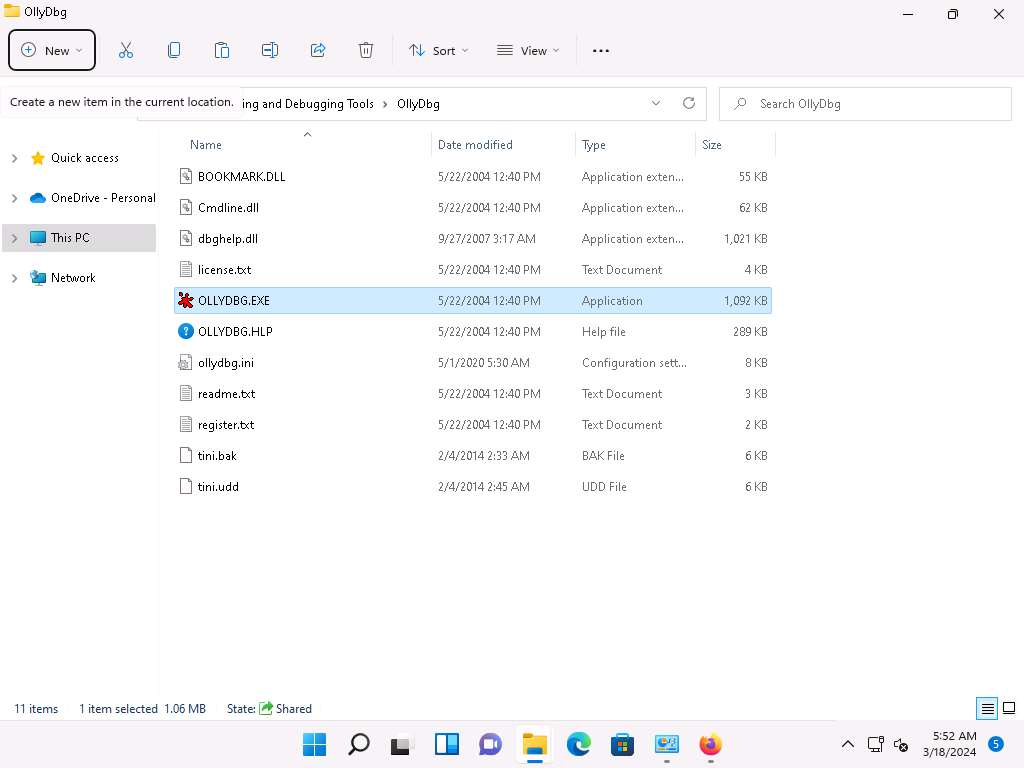Image resolution: width=1024 pixels, height=768 pixels.
Task: Switch to large thumbnails view toggle
Action: (x=1009, y=709)
